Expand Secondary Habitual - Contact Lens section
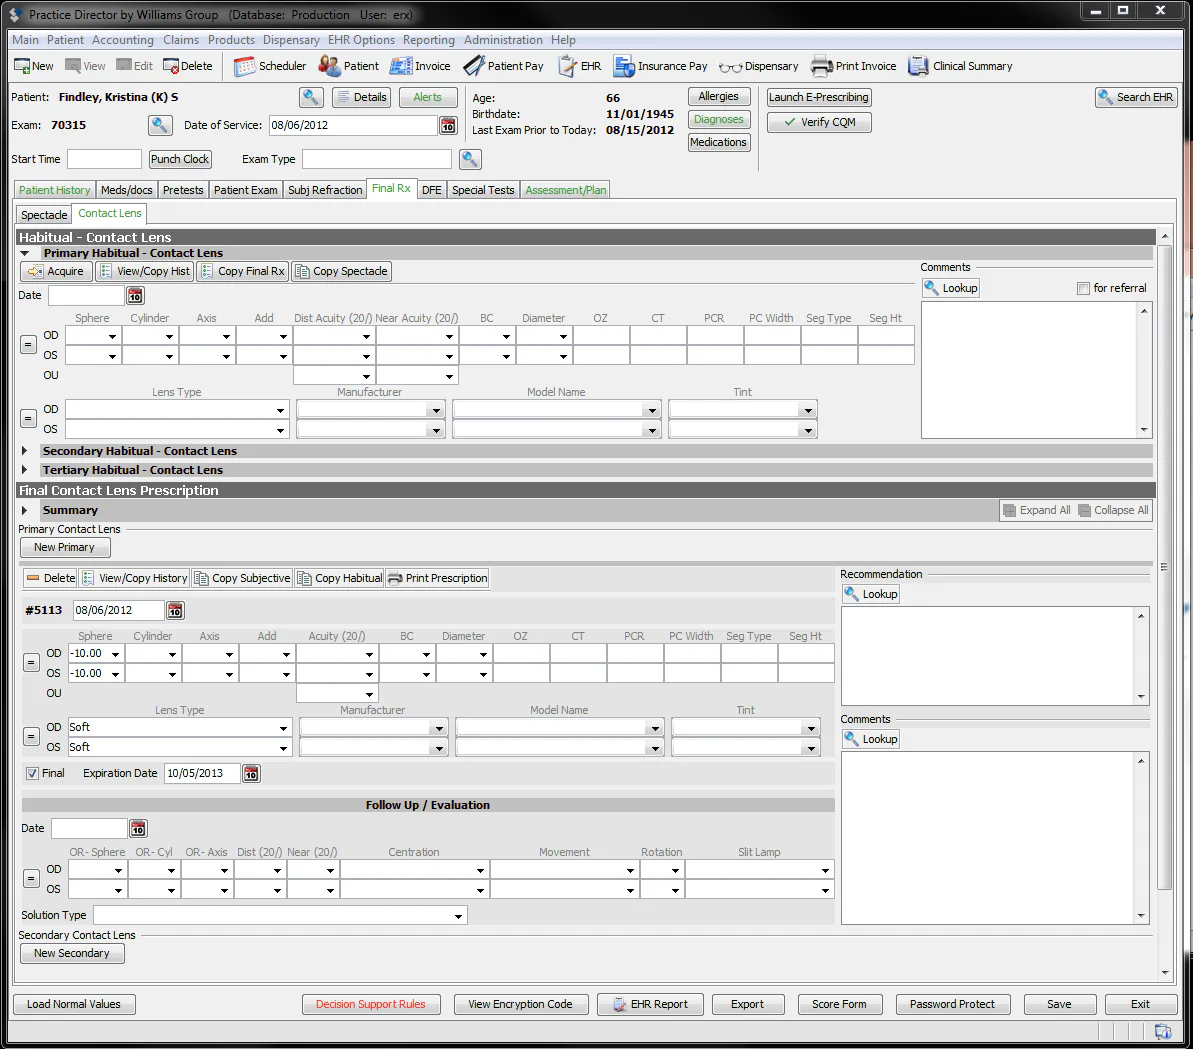Screen dimensions: 1193x1049 (x=24, y=451)
